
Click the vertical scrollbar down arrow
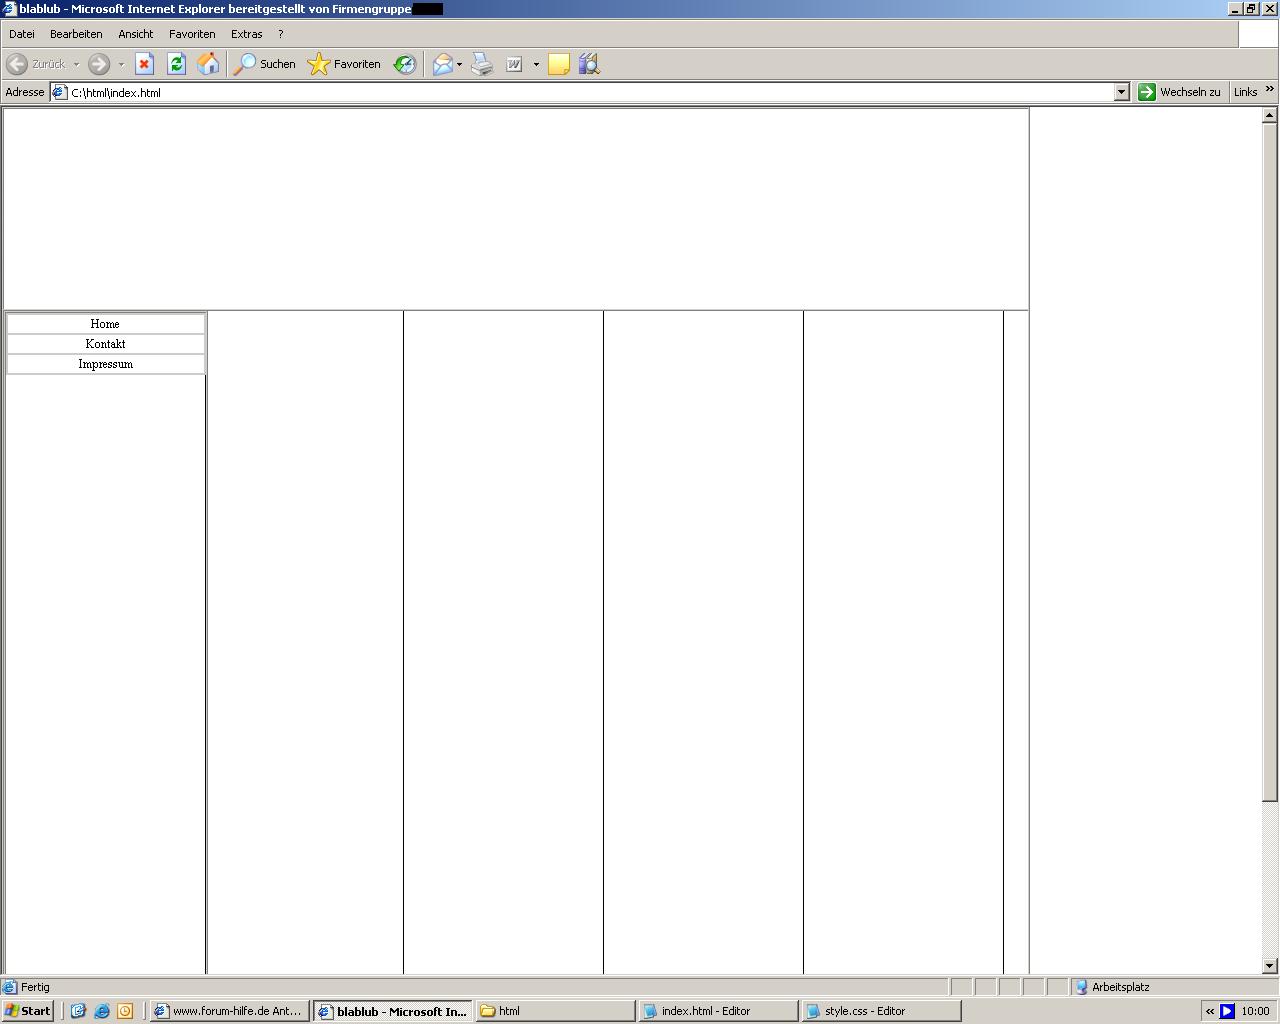[x=1269, y=966]
